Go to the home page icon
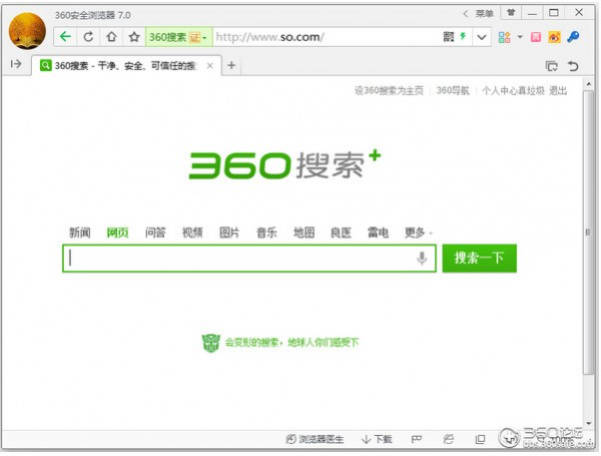The width and height of the screenshot is (601, 456). pos(112,37)
